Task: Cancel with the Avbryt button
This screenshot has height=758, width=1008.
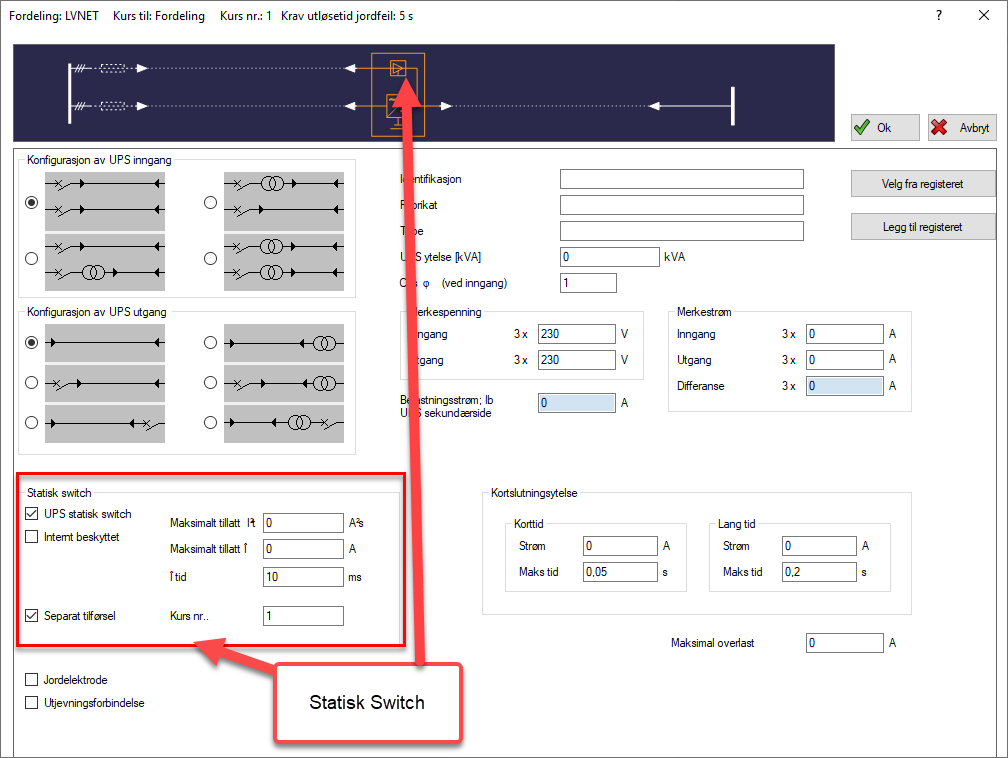Action: 962,128
